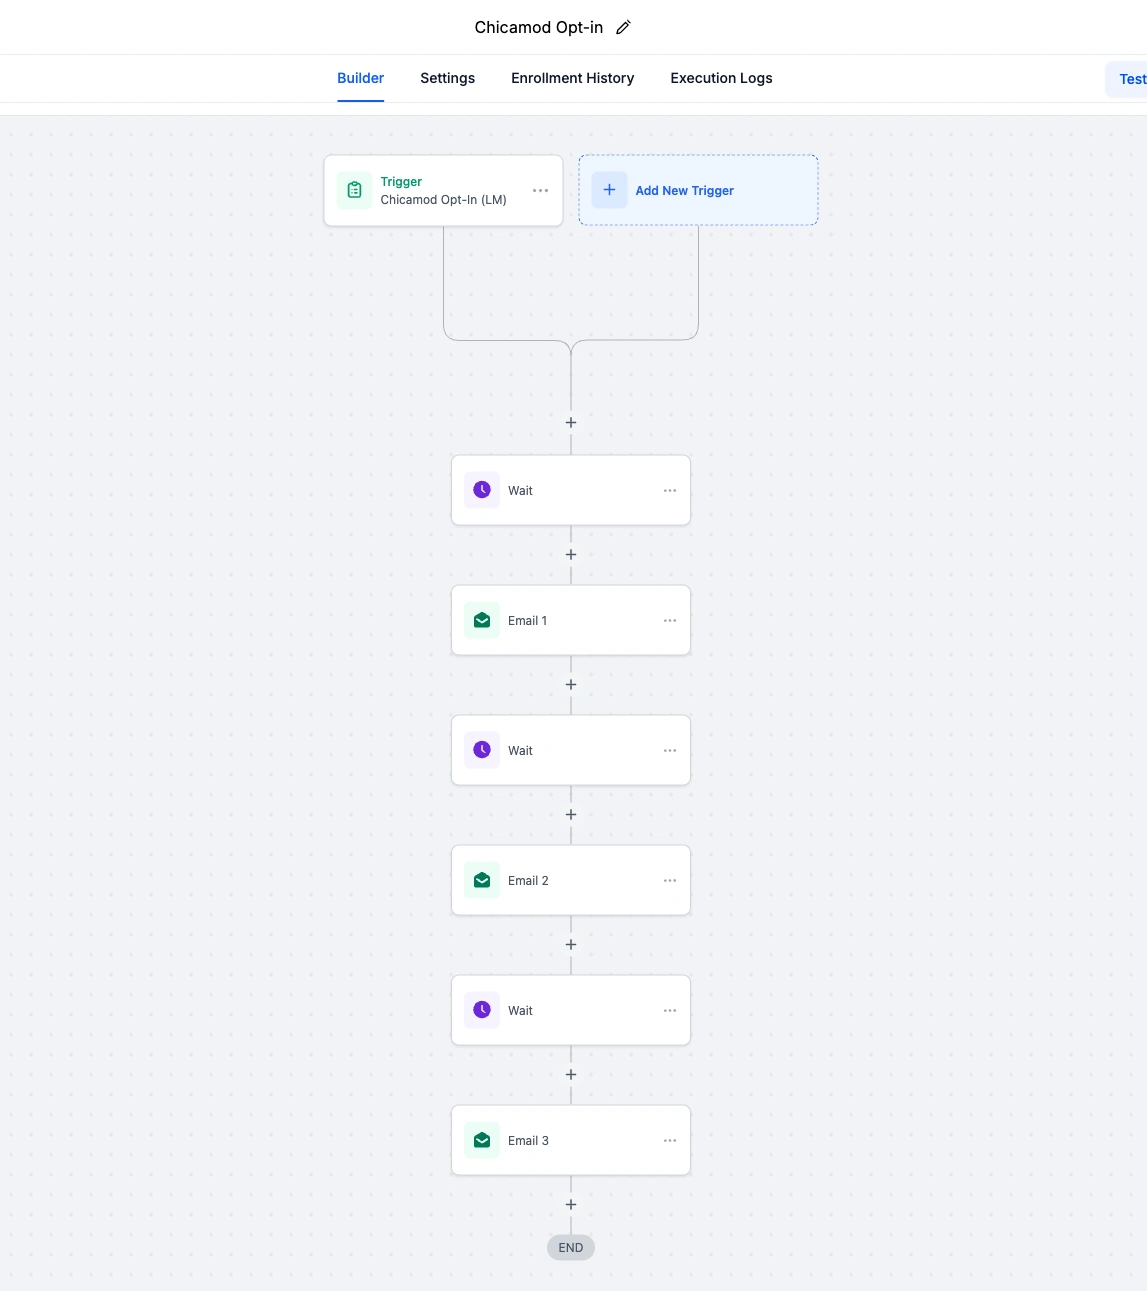Click the first Wait clock icon
This screenshot has height=1291, width=1147.
pos(482,490)
